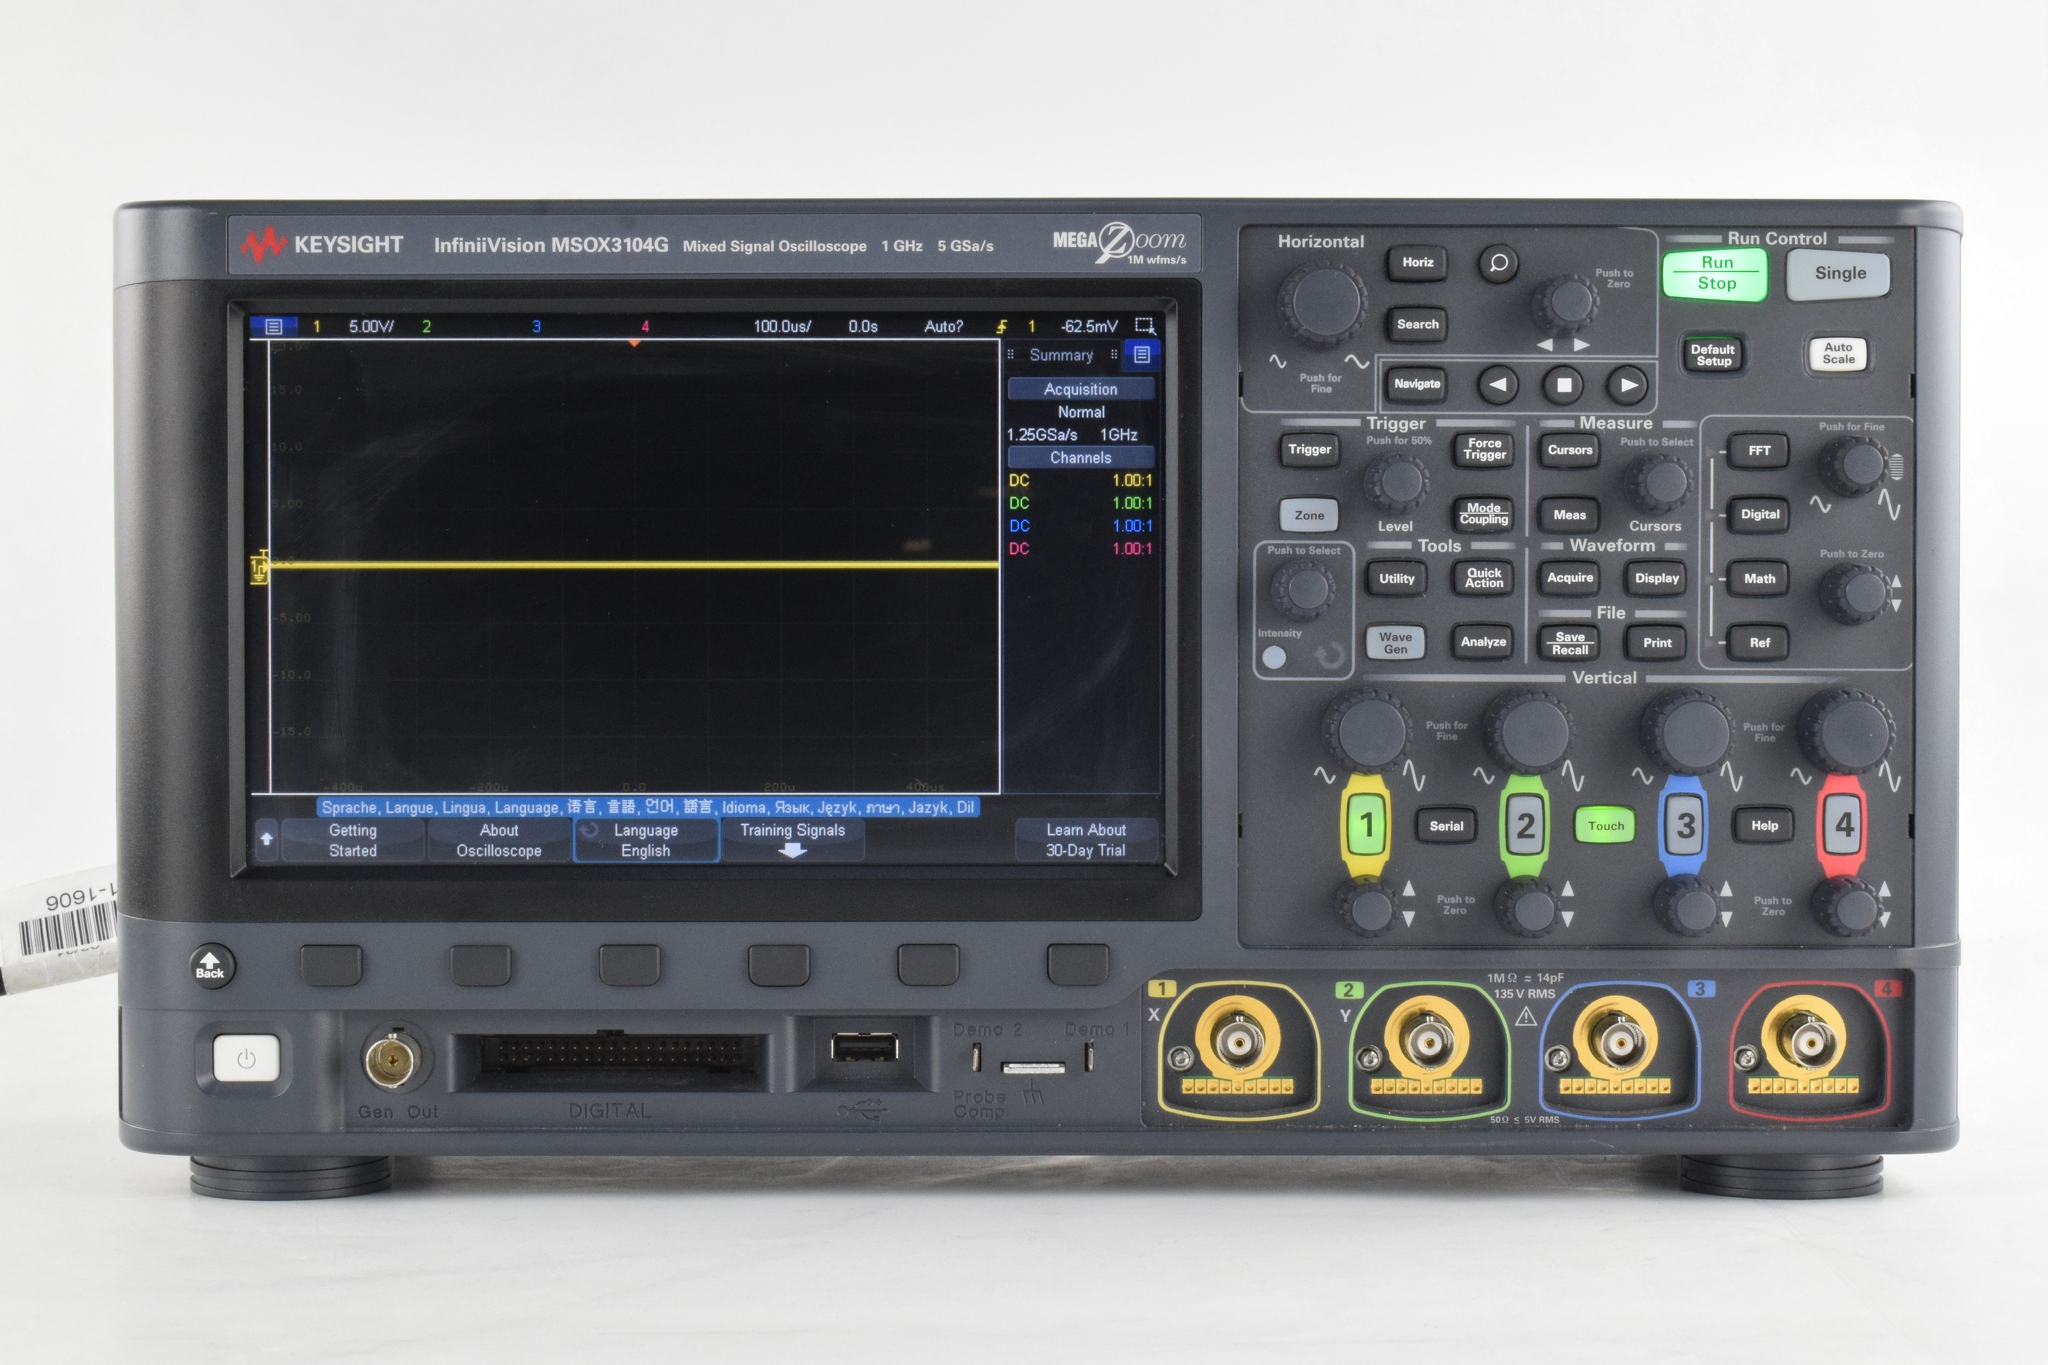Click the trigger Level knob
The width and height of the screenshot is (2048, 1365).
click(1396, 483)
